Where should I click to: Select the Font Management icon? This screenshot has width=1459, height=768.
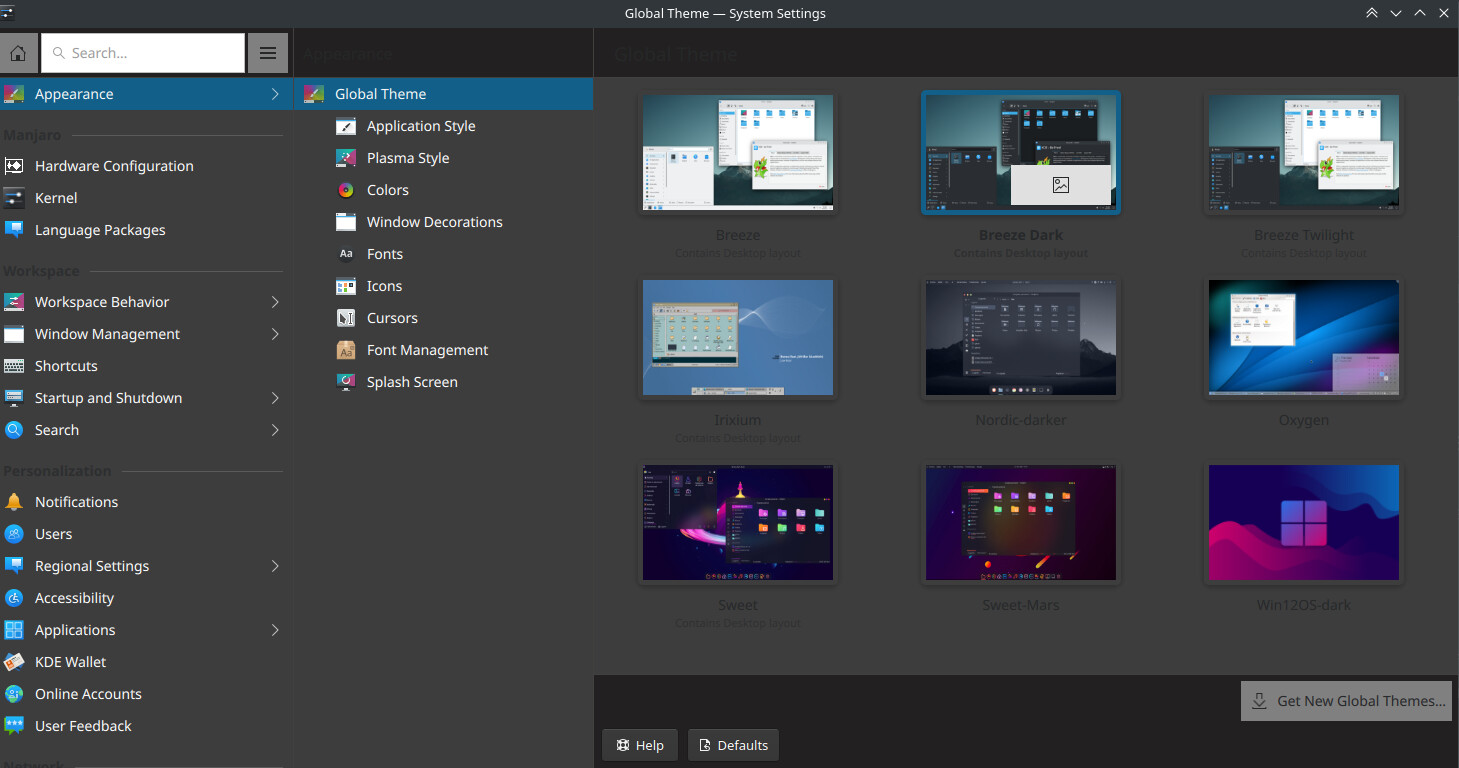pos(346,350)
